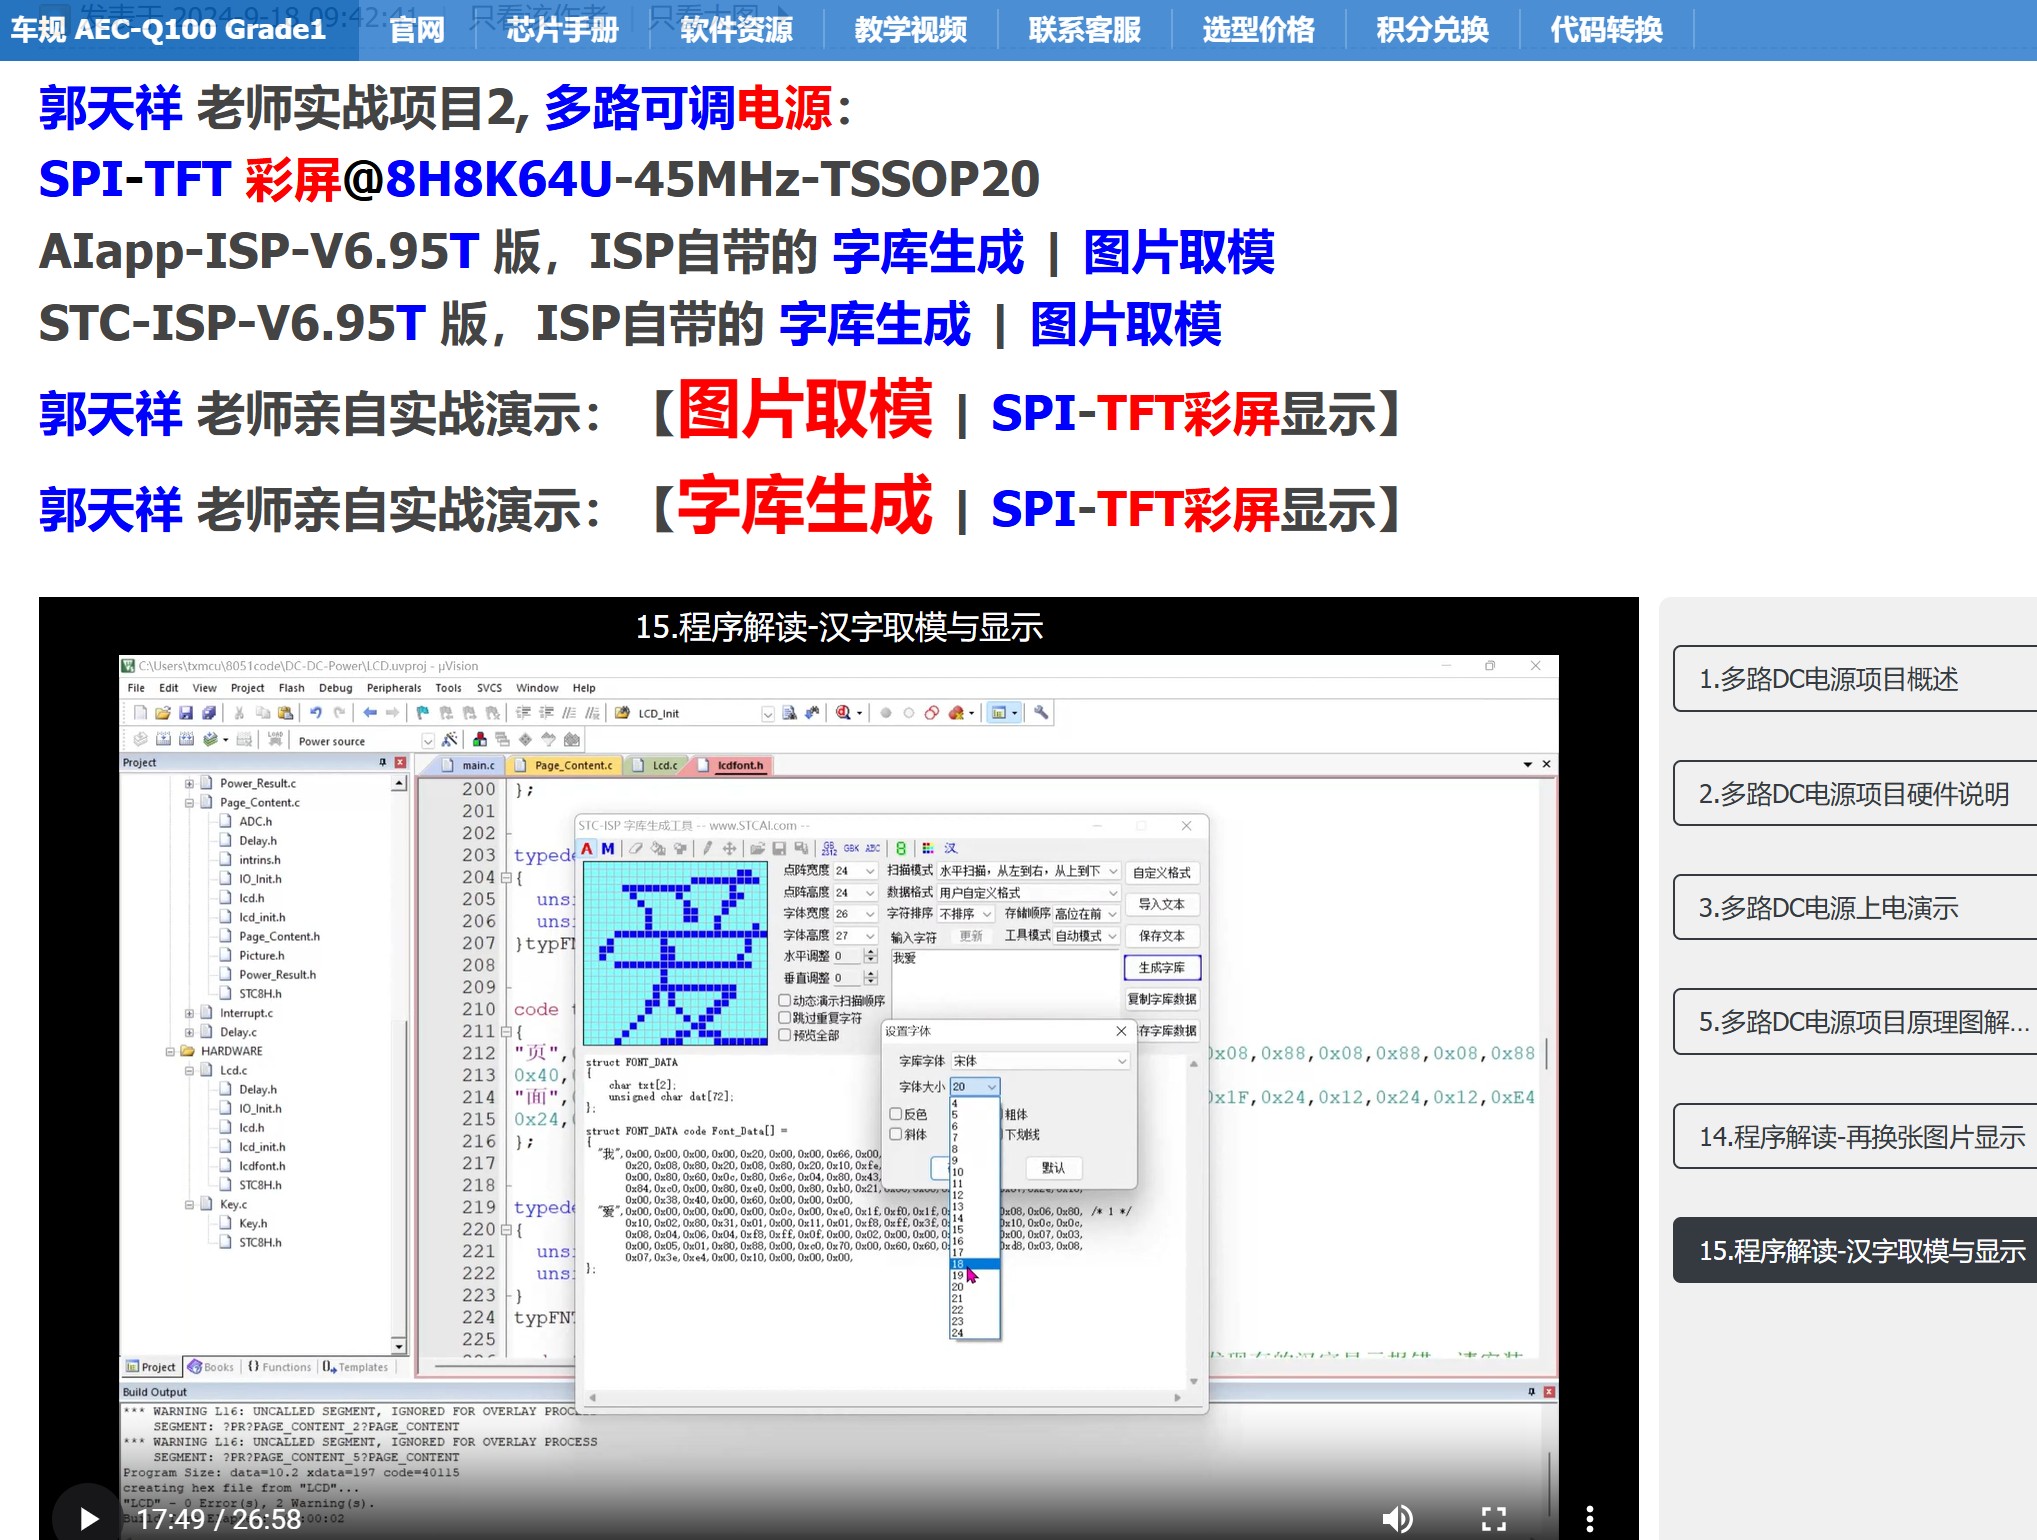Tick the 动态演示扫描顺序 checkbox

coord(785,1000)
